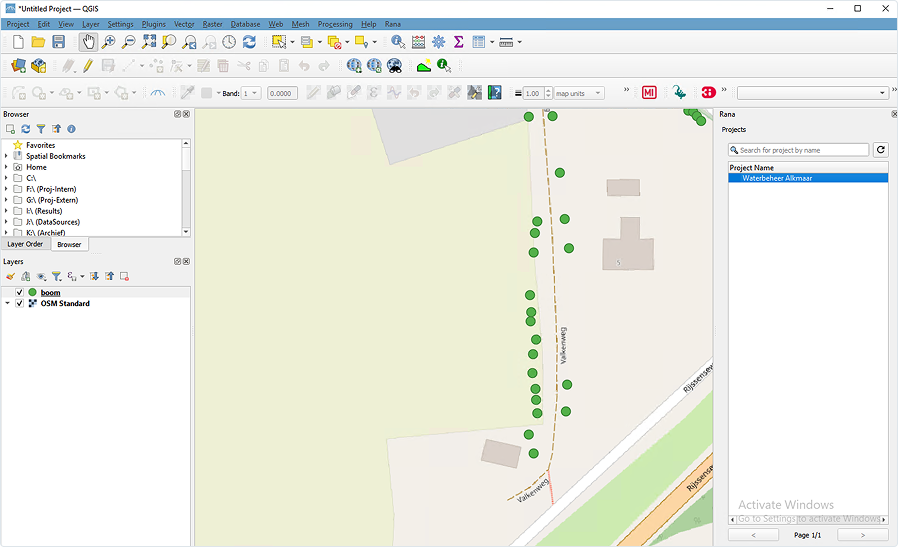
Task: Click the Zoom In magnifier tool
Action: coord(108,42)
